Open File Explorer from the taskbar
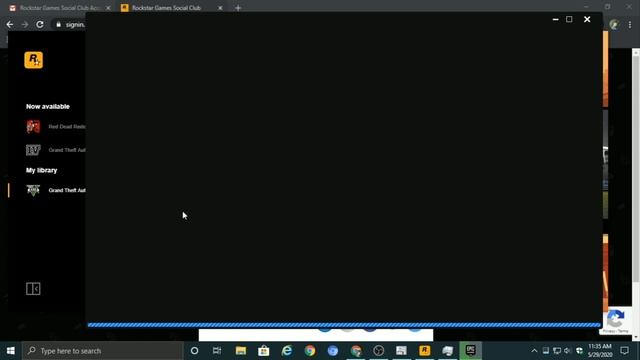This screenshot has width=640, height=360. point(241,351)
